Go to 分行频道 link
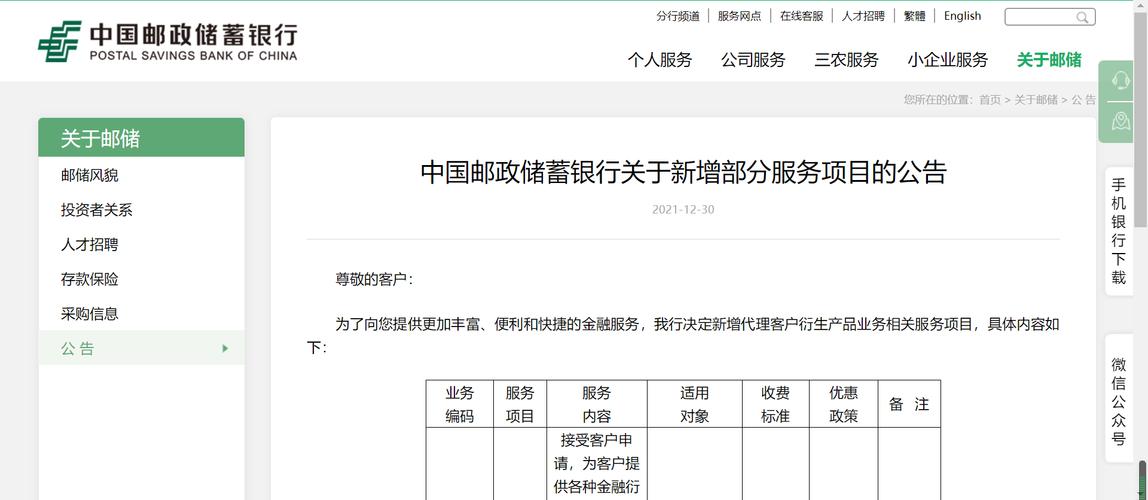 pyautogui.click(x=678, y=16)
